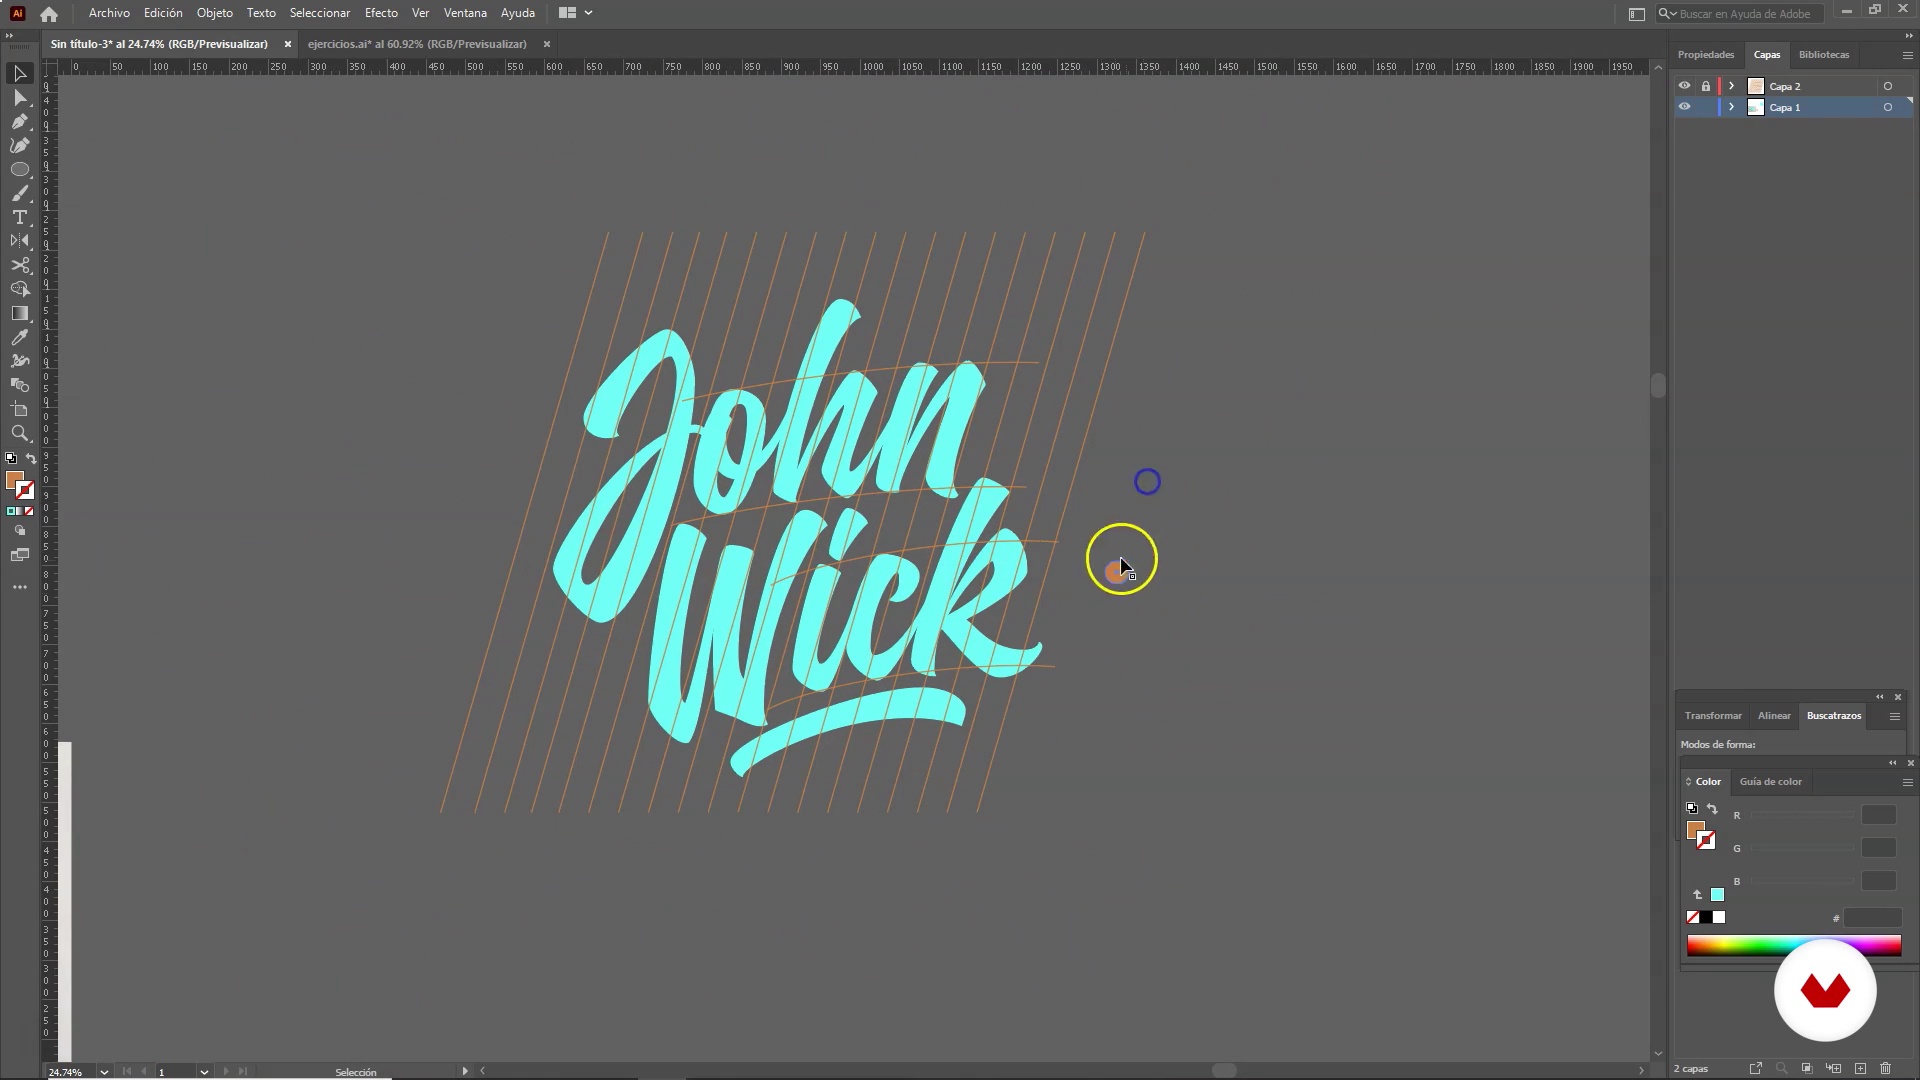Viewport: 1920px width, 1080px height.
Task: Select the Reflect tool
Action: (x=20, y=241)
